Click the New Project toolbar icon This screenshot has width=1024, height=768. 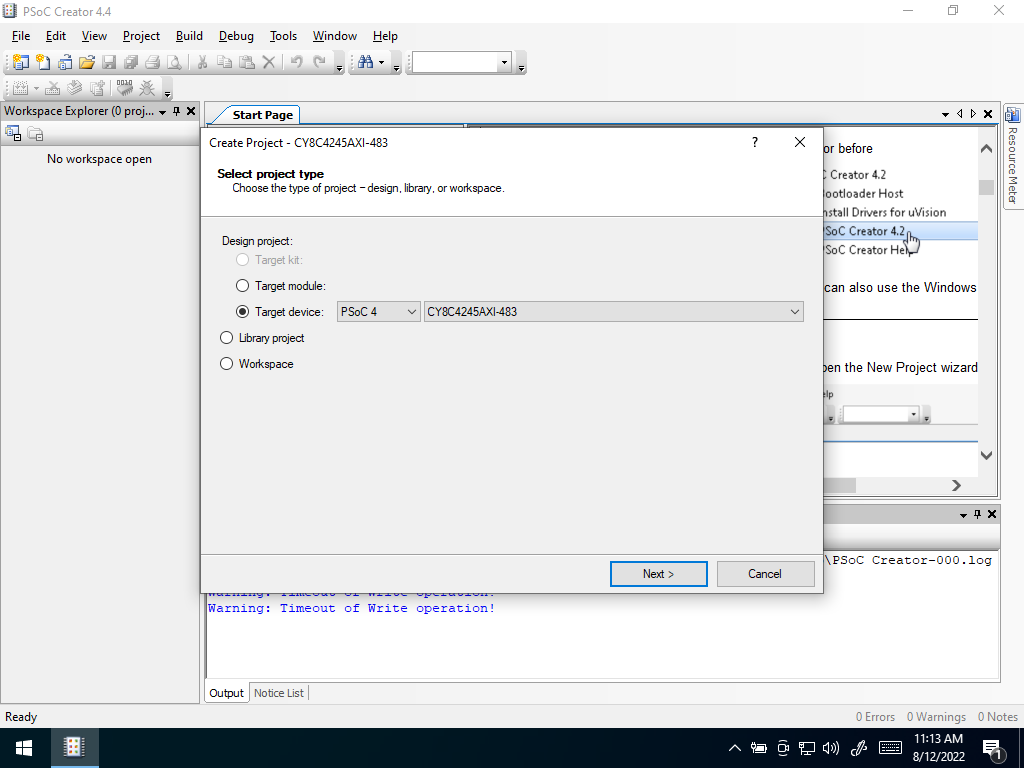[x=21, y=62]
